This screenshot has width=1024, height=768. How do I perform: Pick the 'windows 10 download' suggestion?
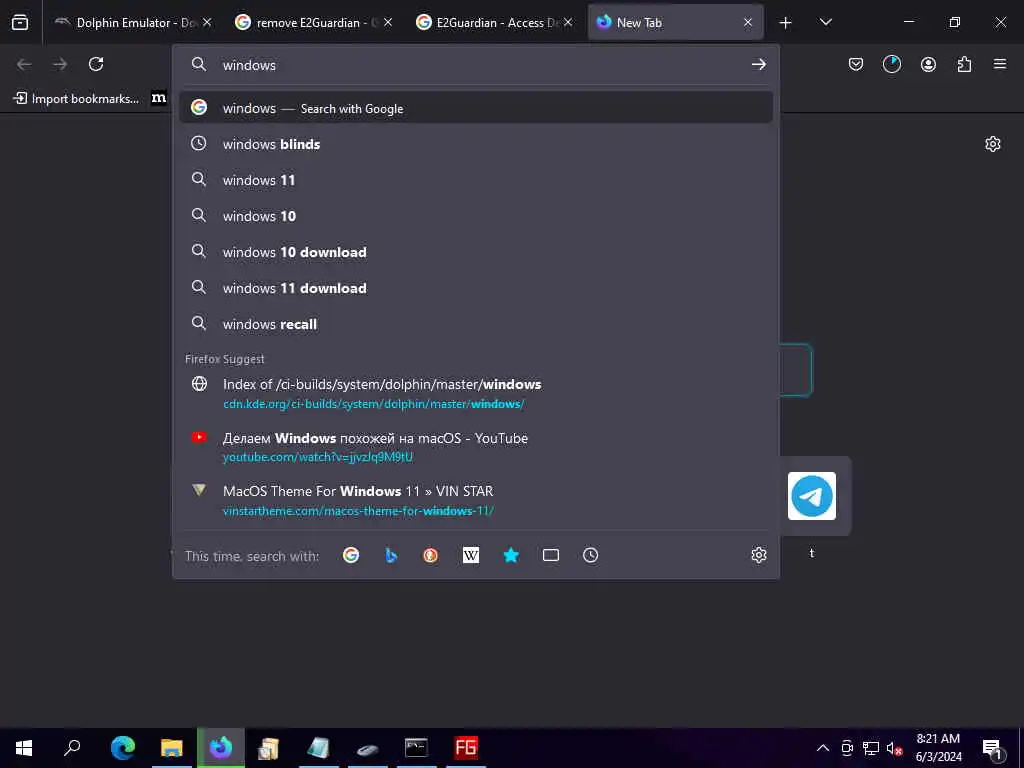click(x=476, y=251)
